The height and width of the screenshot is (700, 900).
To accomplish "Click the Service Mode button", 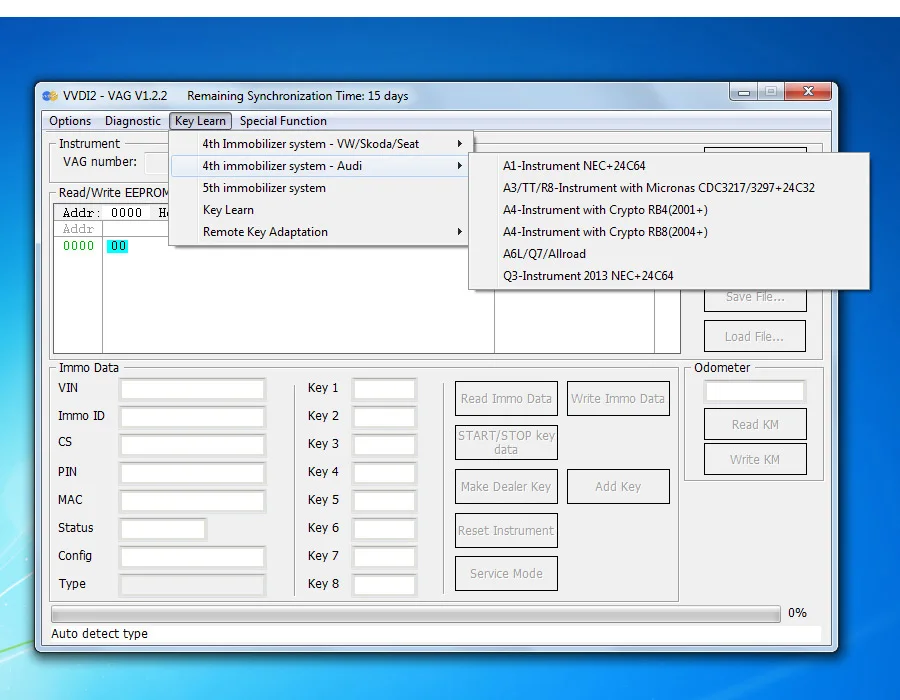I will [506, 574].
